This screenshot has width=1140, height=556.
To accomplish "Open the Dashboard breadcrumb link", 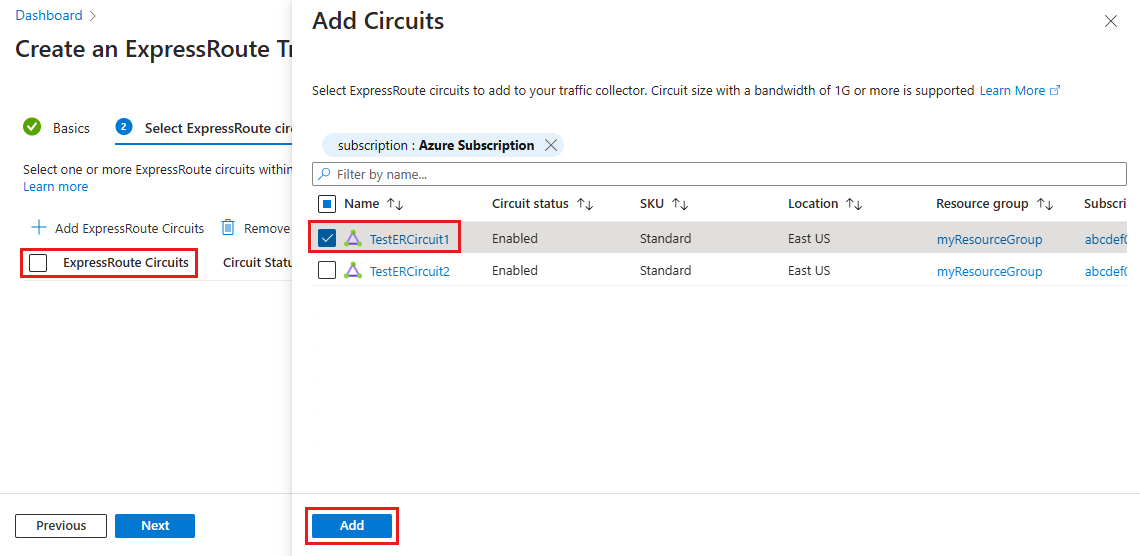I will [49, 15].
